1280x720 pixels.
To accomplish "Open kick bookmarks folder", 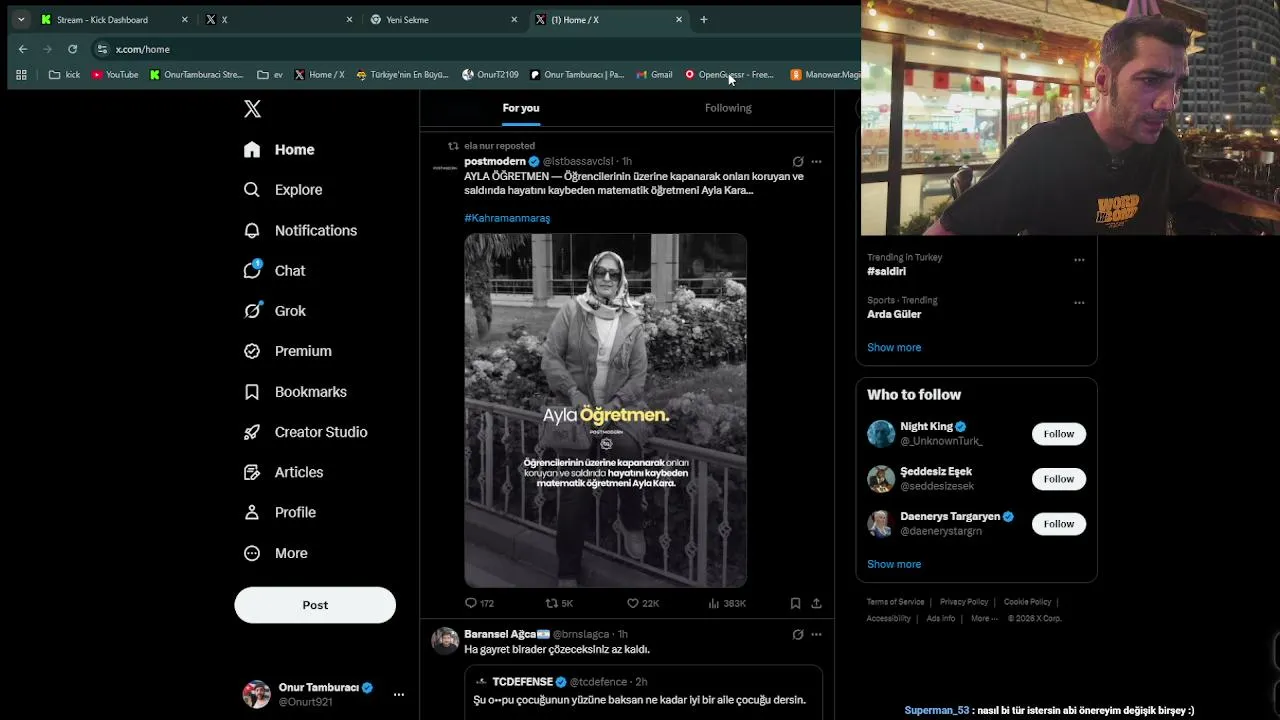I will (x=64, y=75).
